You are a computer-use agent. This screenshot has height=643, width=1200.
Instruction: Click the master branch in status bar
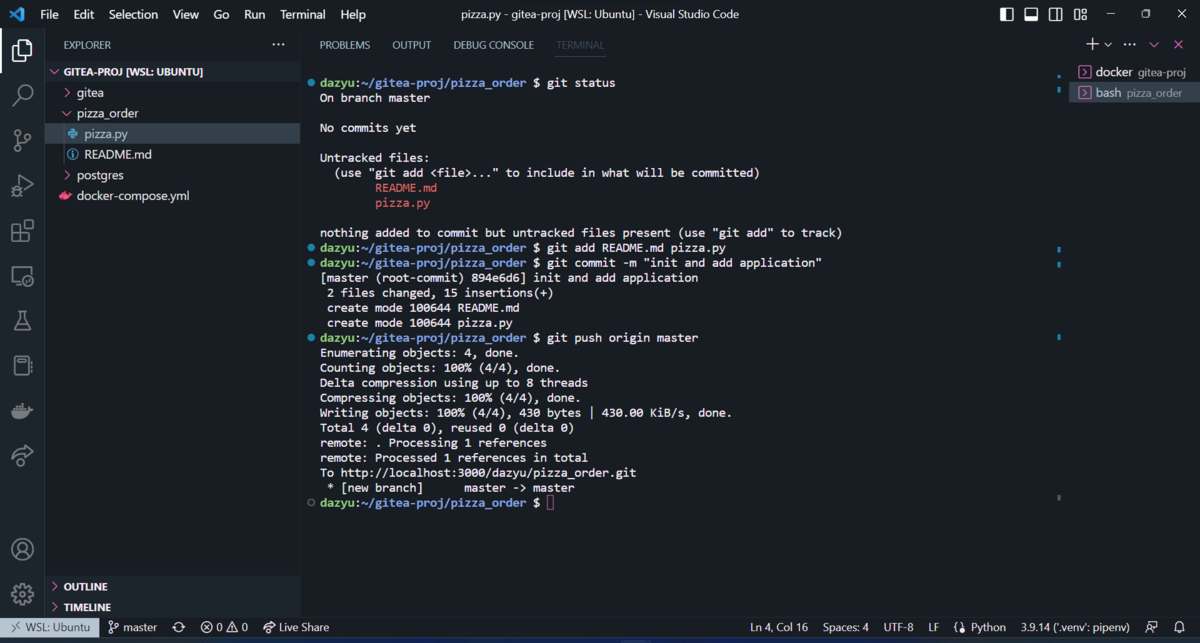(x=133, y=627)
